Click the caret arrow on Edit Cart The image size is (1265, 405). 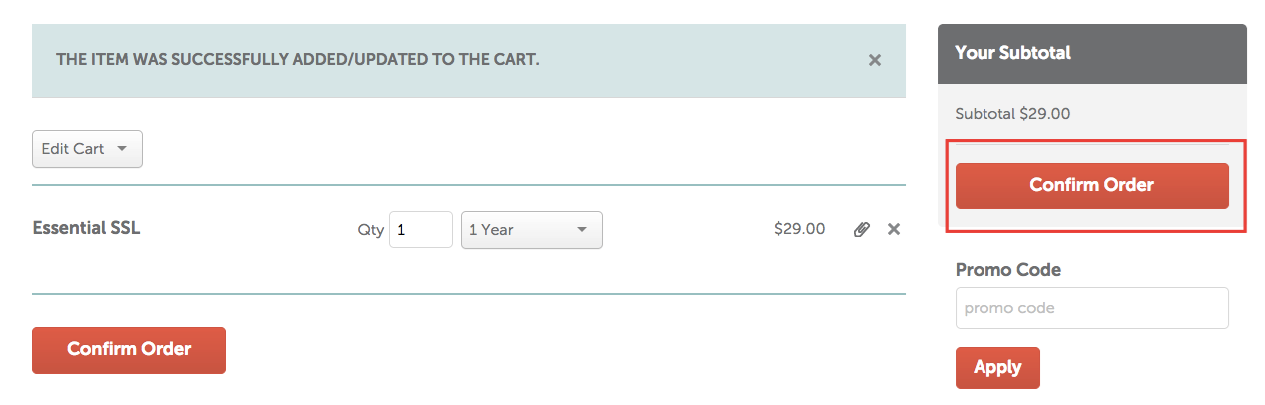coord(122,149)
